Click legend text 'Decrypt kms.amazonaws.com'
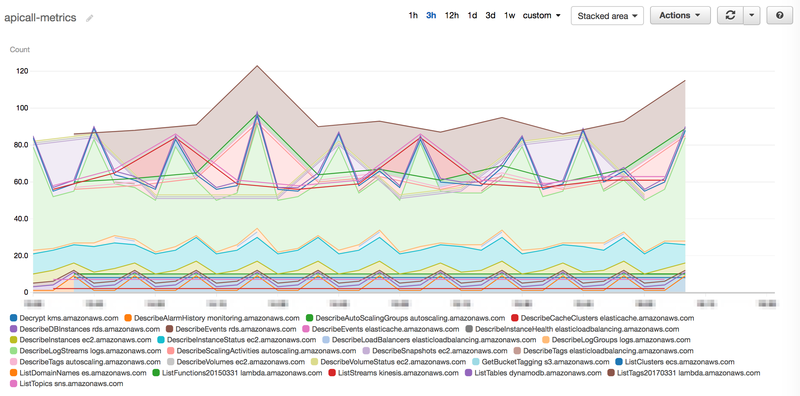Image resolution: width=800 pixels, height=396 pixels. tap(69, 318)
